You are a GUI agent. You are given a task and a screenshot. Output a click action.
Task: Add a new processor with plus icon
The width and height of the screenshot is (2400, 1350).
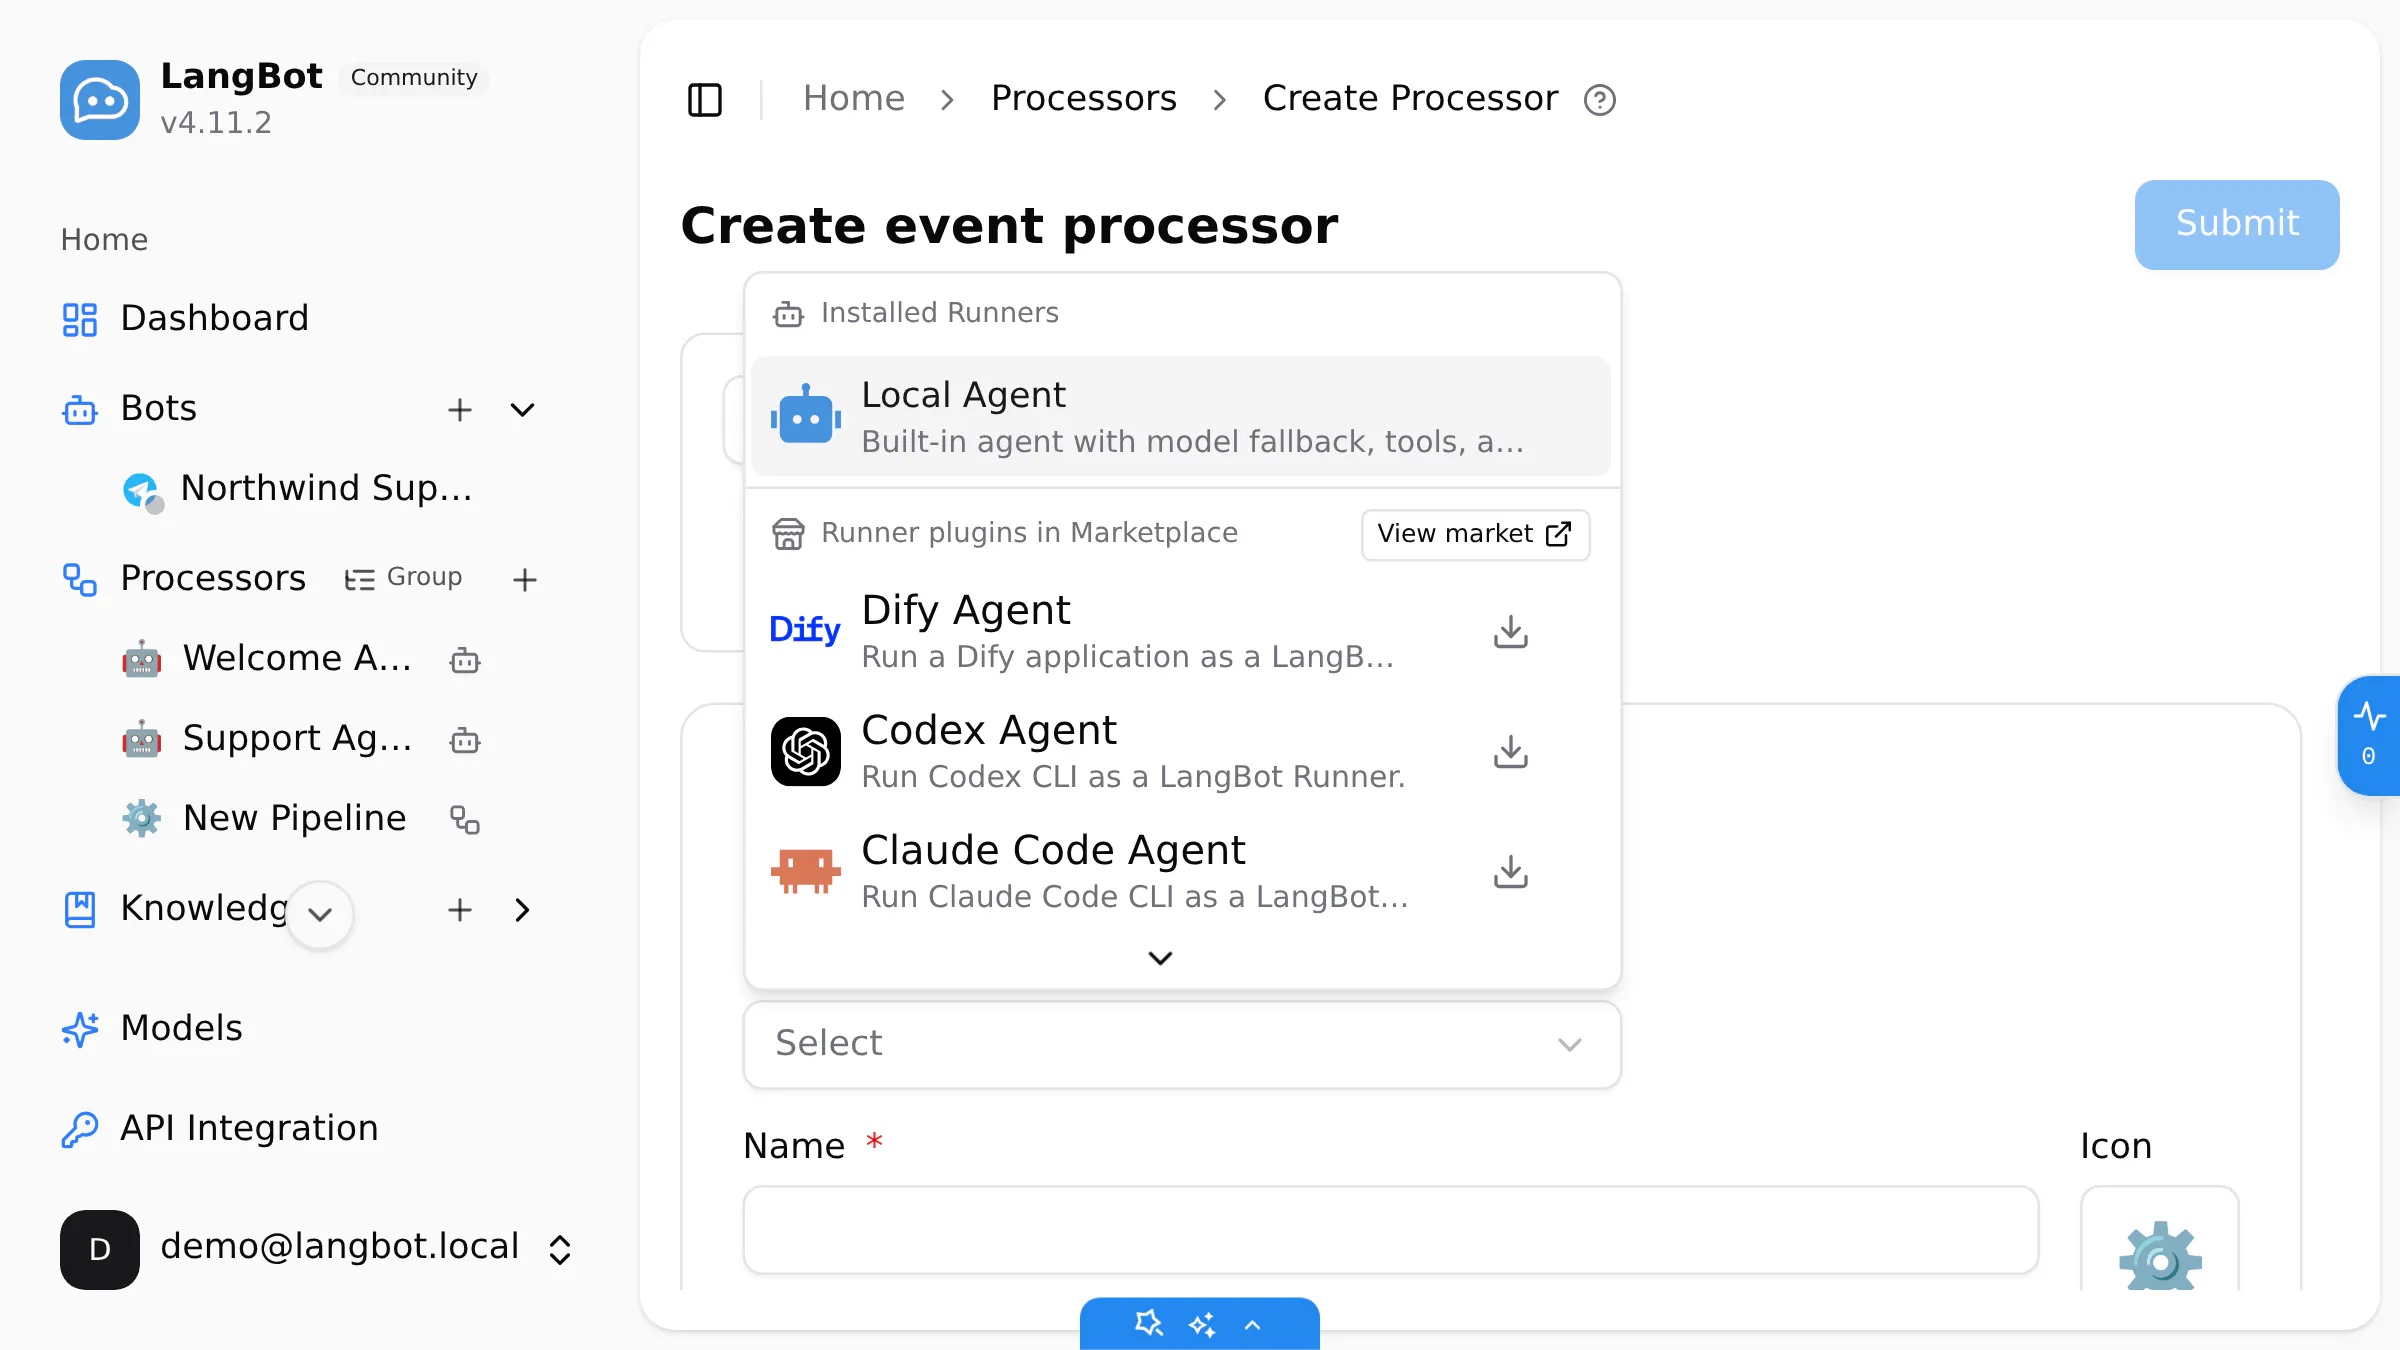click(x=525, y=580)
